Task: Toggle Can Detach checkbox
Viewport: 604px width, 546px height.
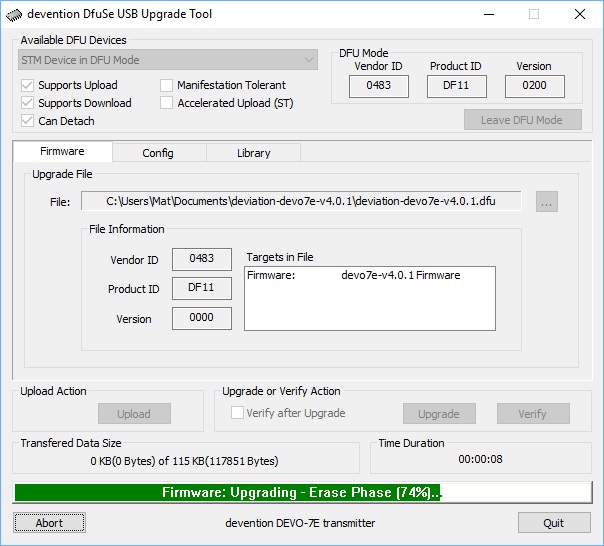Action: pos(27,121)
